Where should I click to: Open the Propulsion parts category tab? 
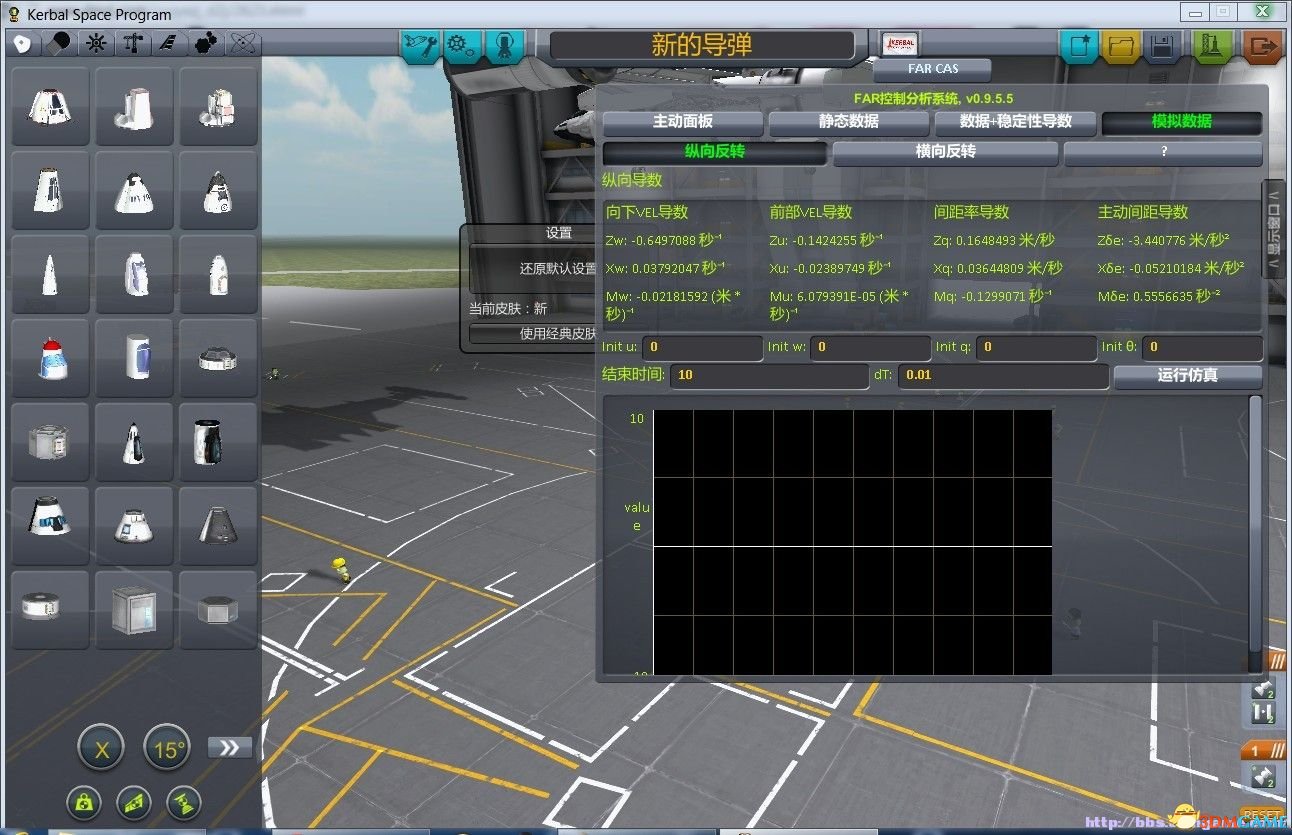click(x=58, y=43)
